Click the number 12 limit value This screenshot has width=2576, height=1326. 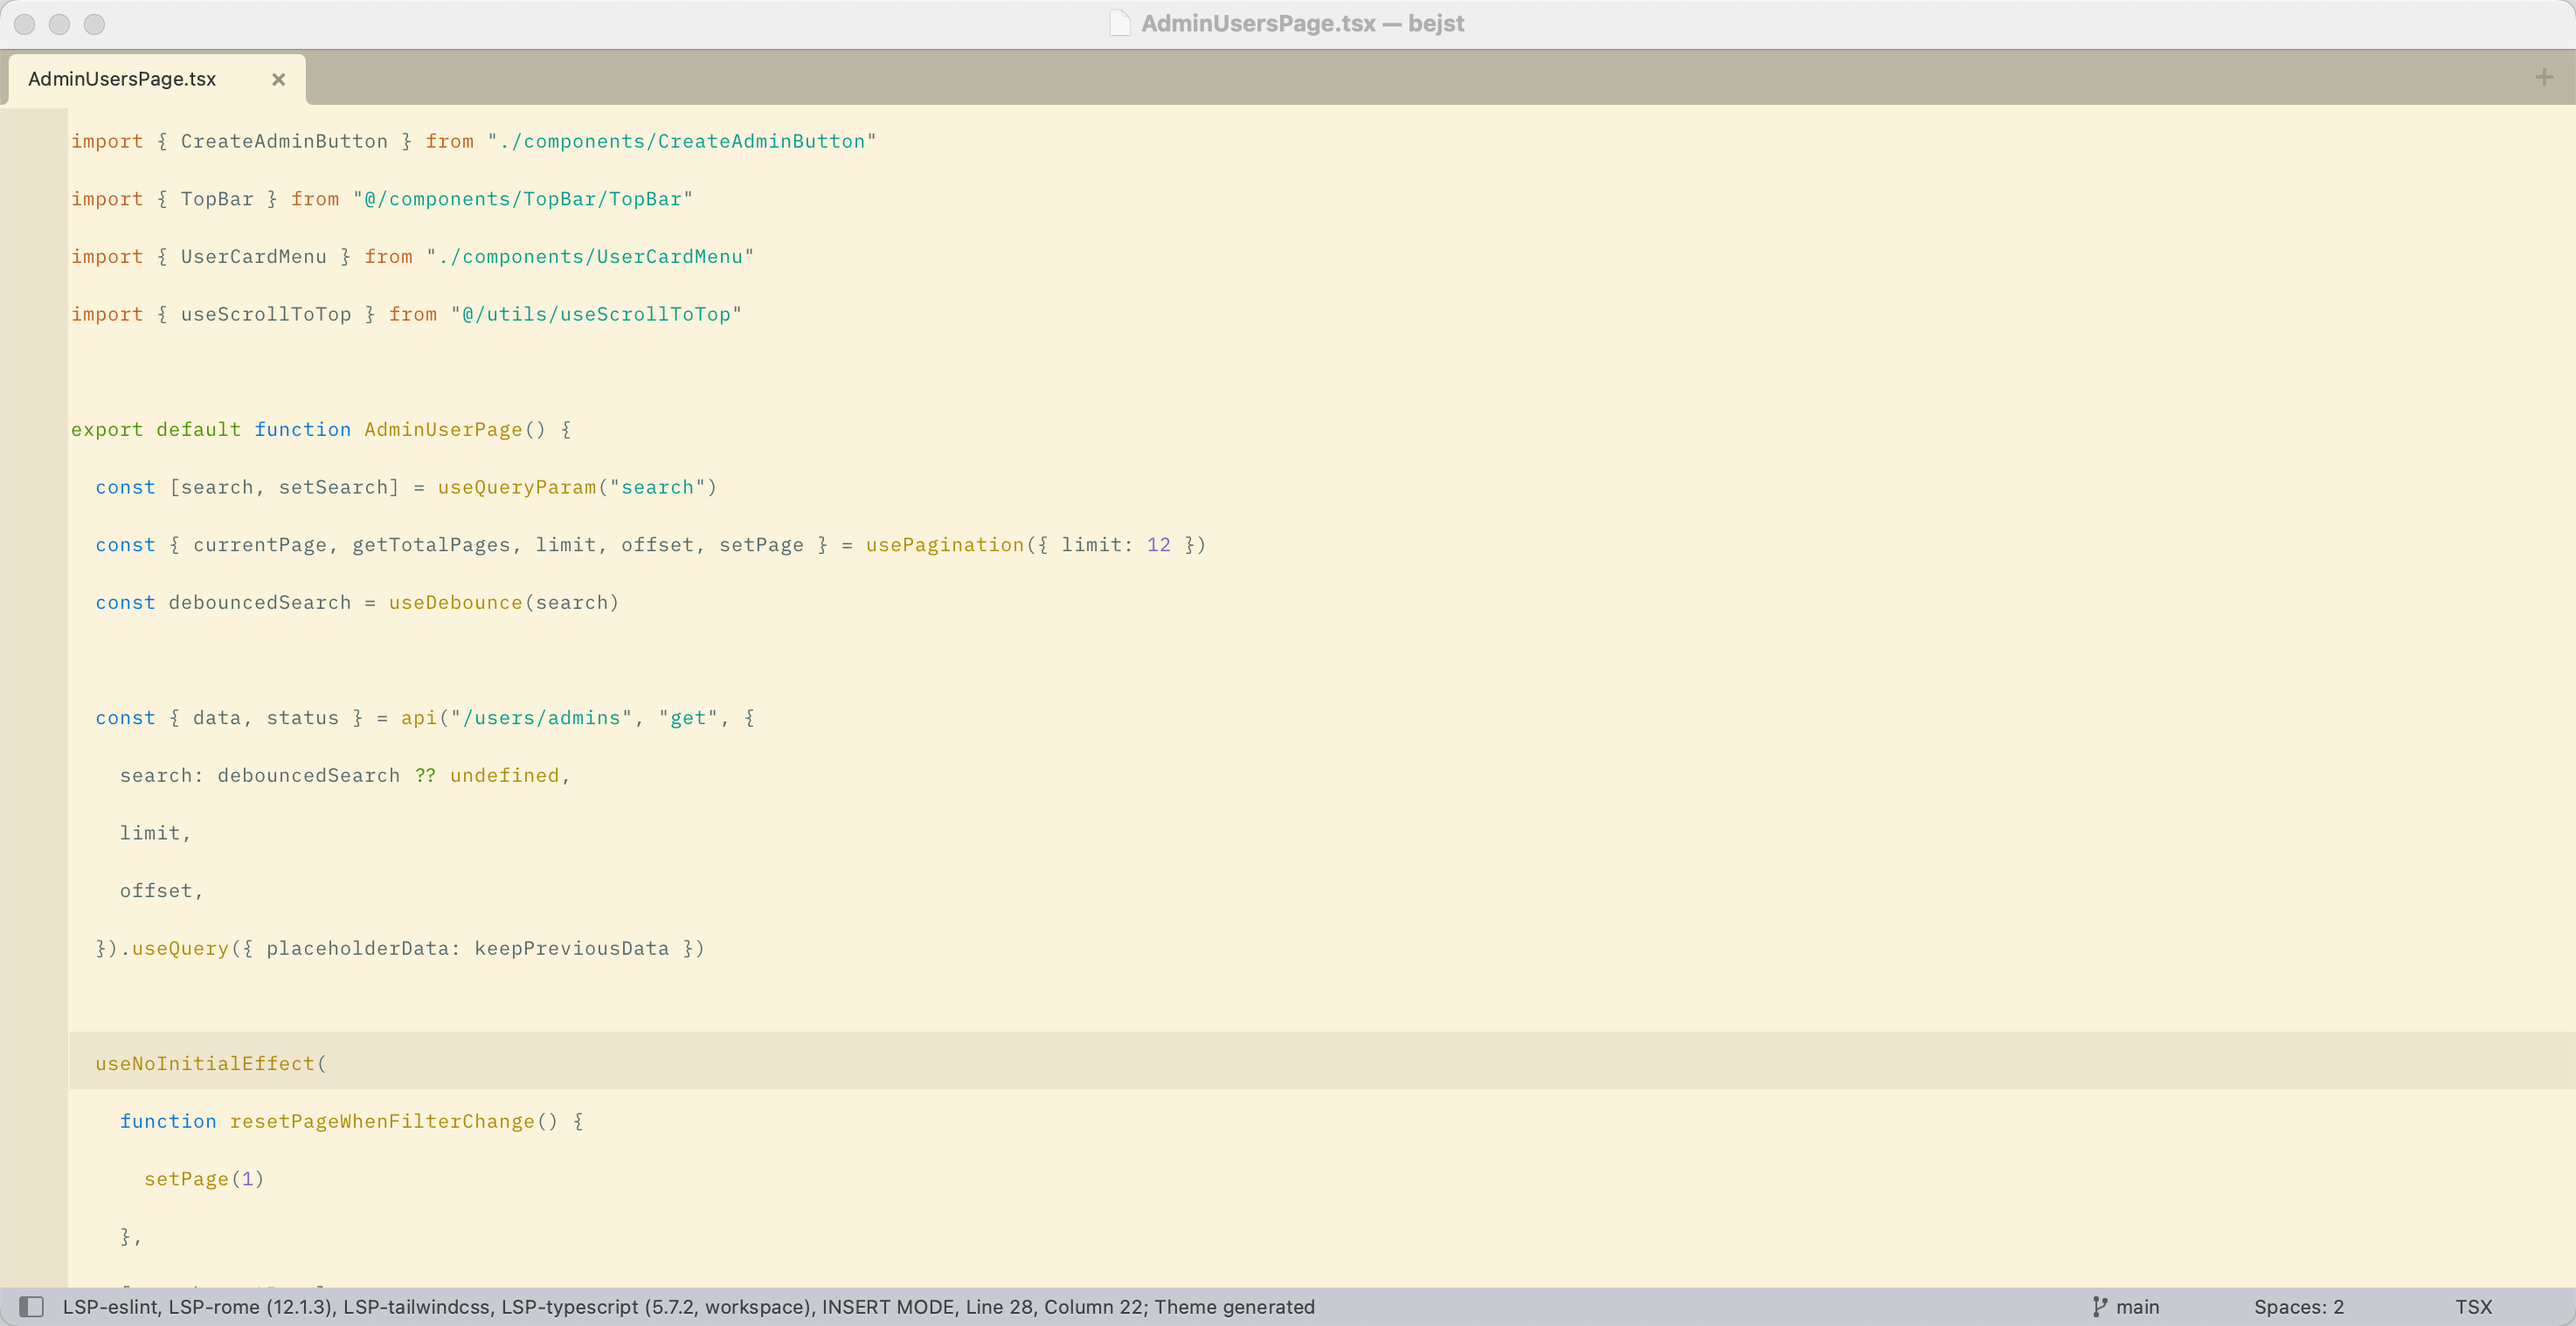pos(1158,545)
